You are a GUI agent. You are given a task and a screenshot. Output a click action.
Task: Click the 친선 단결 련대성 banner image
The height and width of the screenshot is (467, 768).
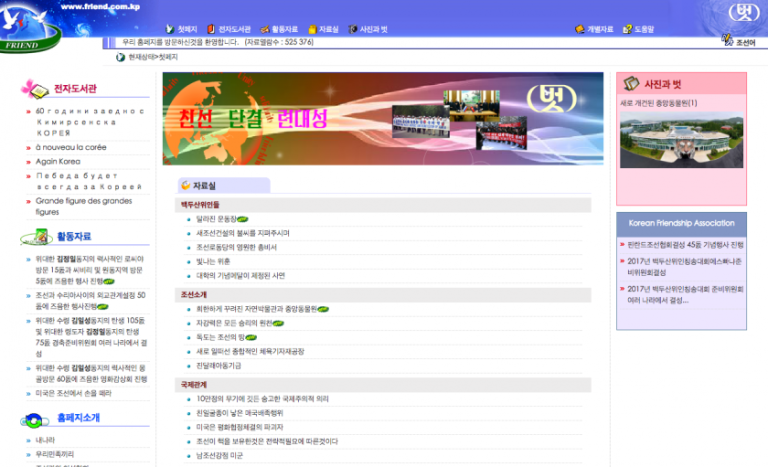click(383, 119)
